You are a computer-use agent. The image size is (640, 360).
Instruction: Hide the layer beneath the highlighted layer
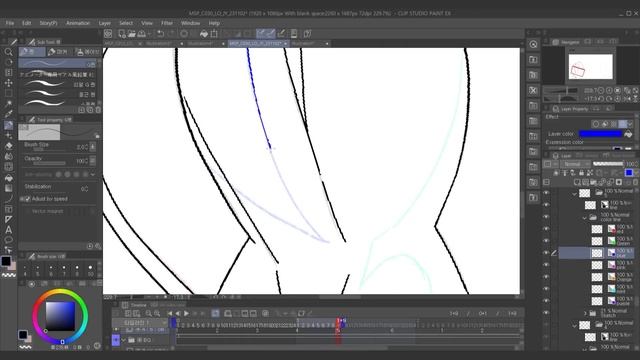546,264
